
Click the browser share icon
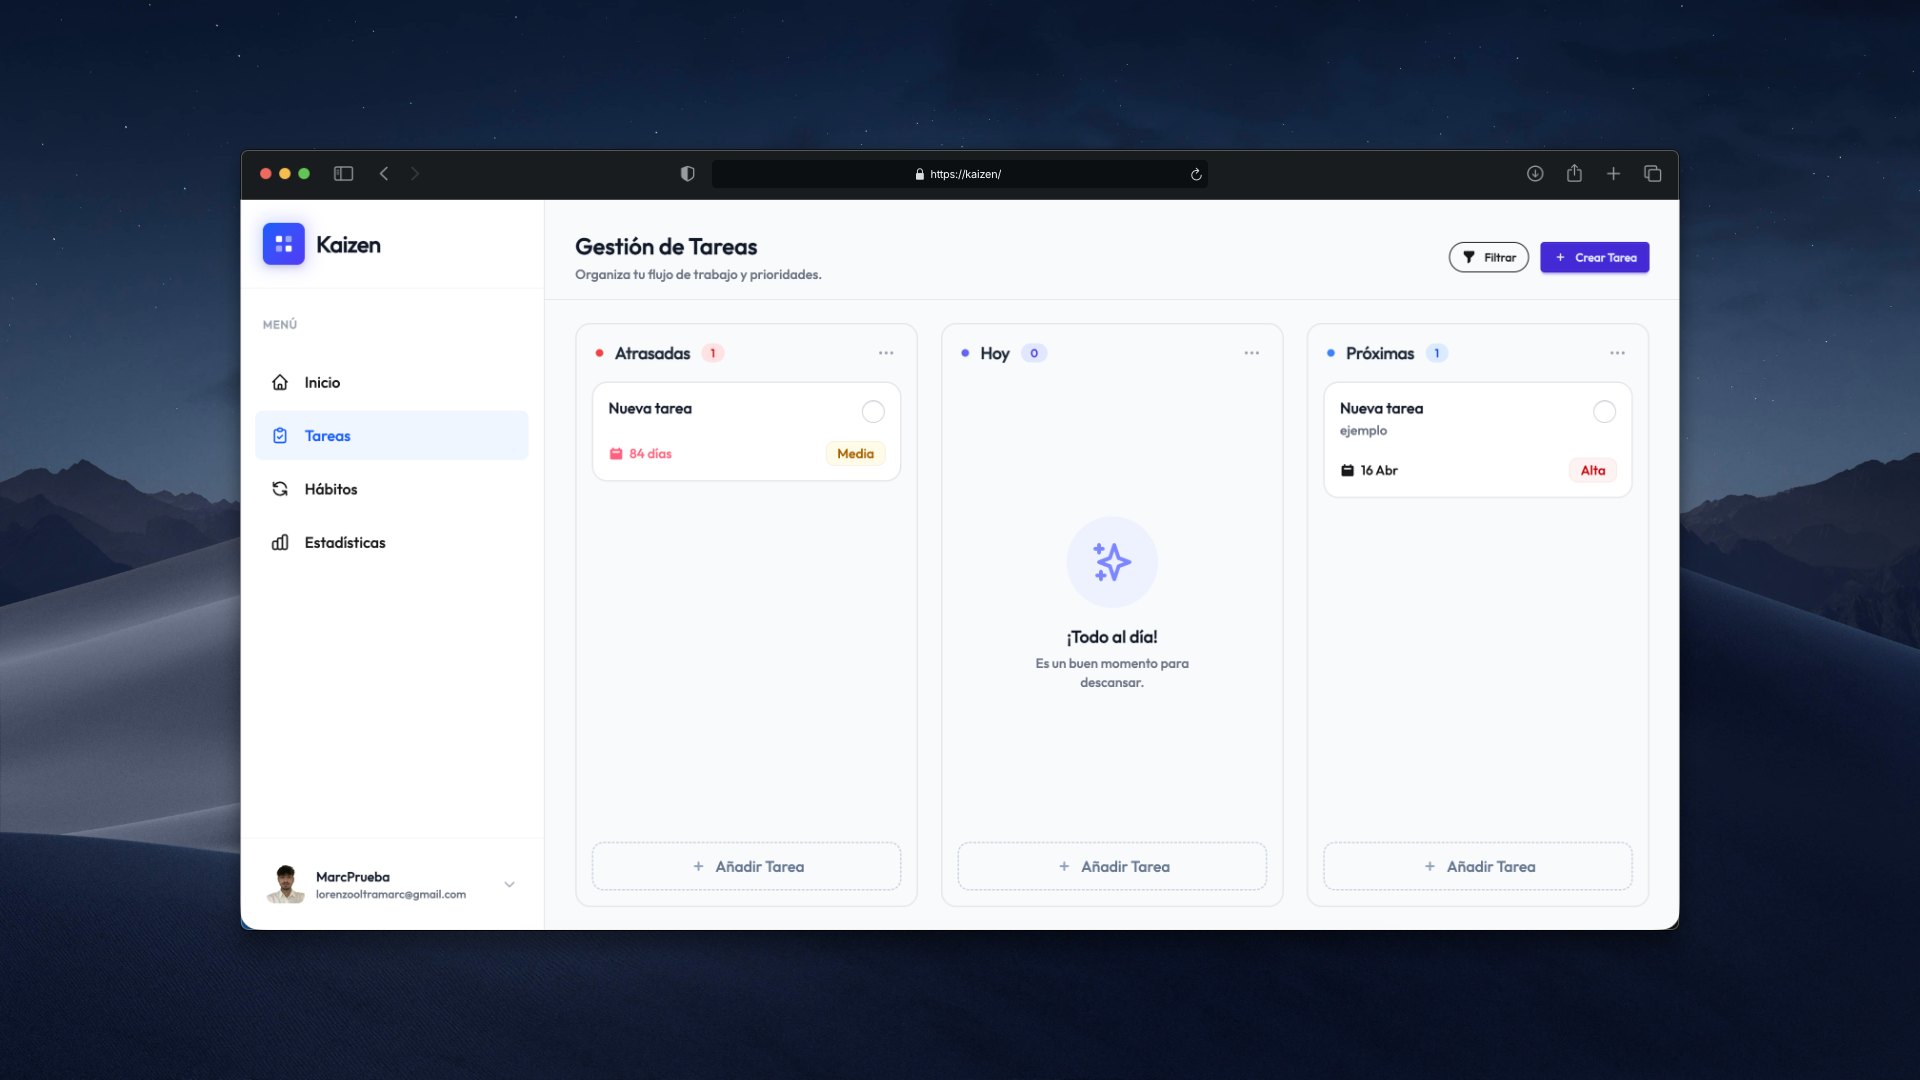click(1574, 173)
